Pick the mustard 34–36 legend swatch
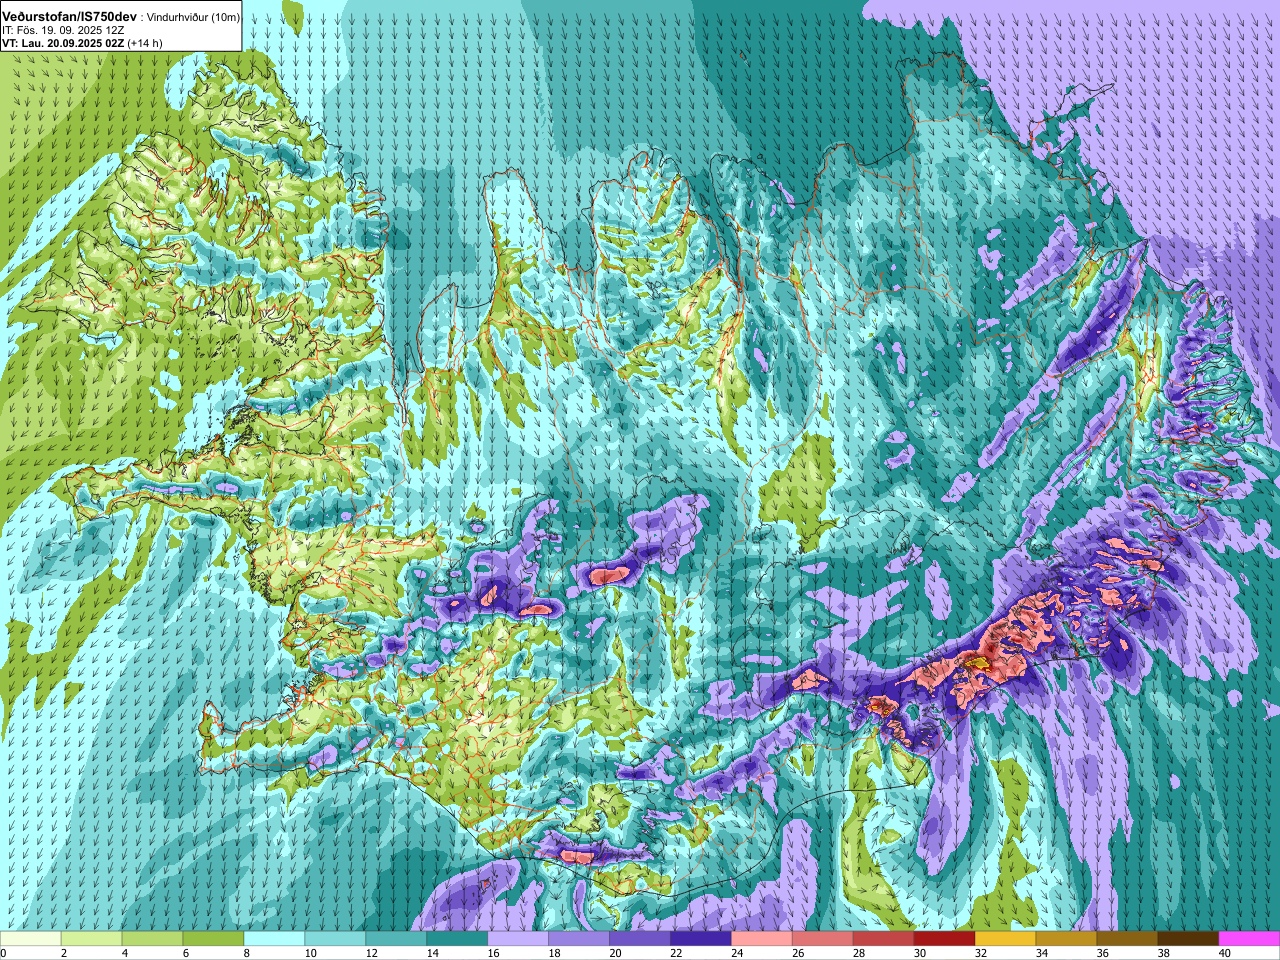This screenshot has width=1280, height=960. pos(1067,939)
